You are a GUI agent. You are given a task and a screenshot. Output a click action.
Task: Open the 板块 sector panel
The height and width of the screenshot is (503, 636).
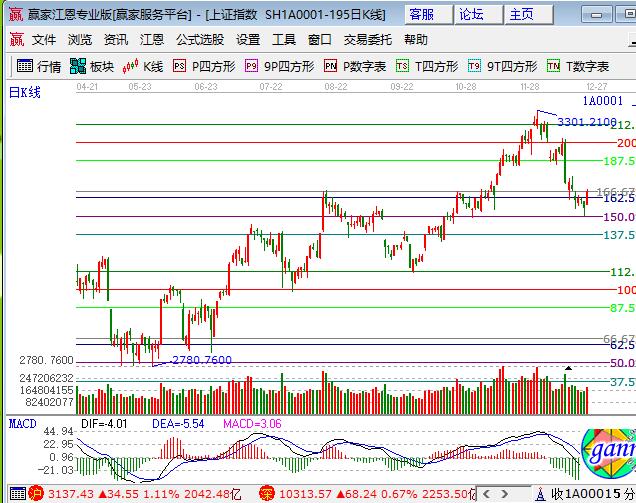(92, 66)
